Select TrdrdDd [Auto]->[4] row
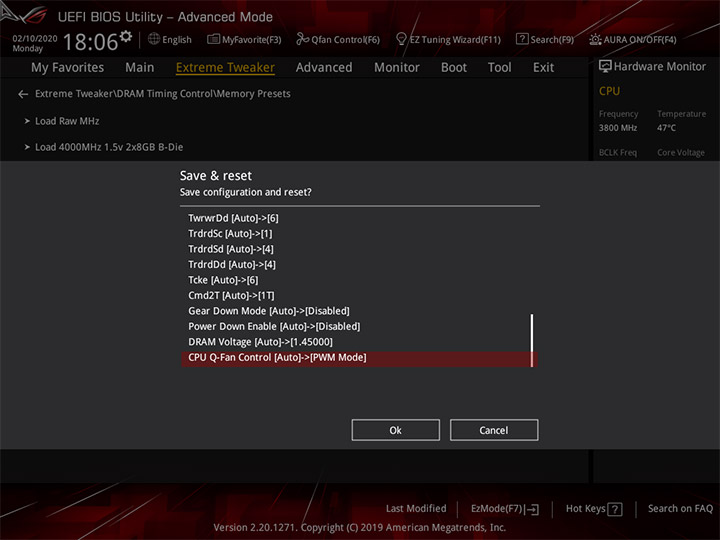 (x=360, y=264)
